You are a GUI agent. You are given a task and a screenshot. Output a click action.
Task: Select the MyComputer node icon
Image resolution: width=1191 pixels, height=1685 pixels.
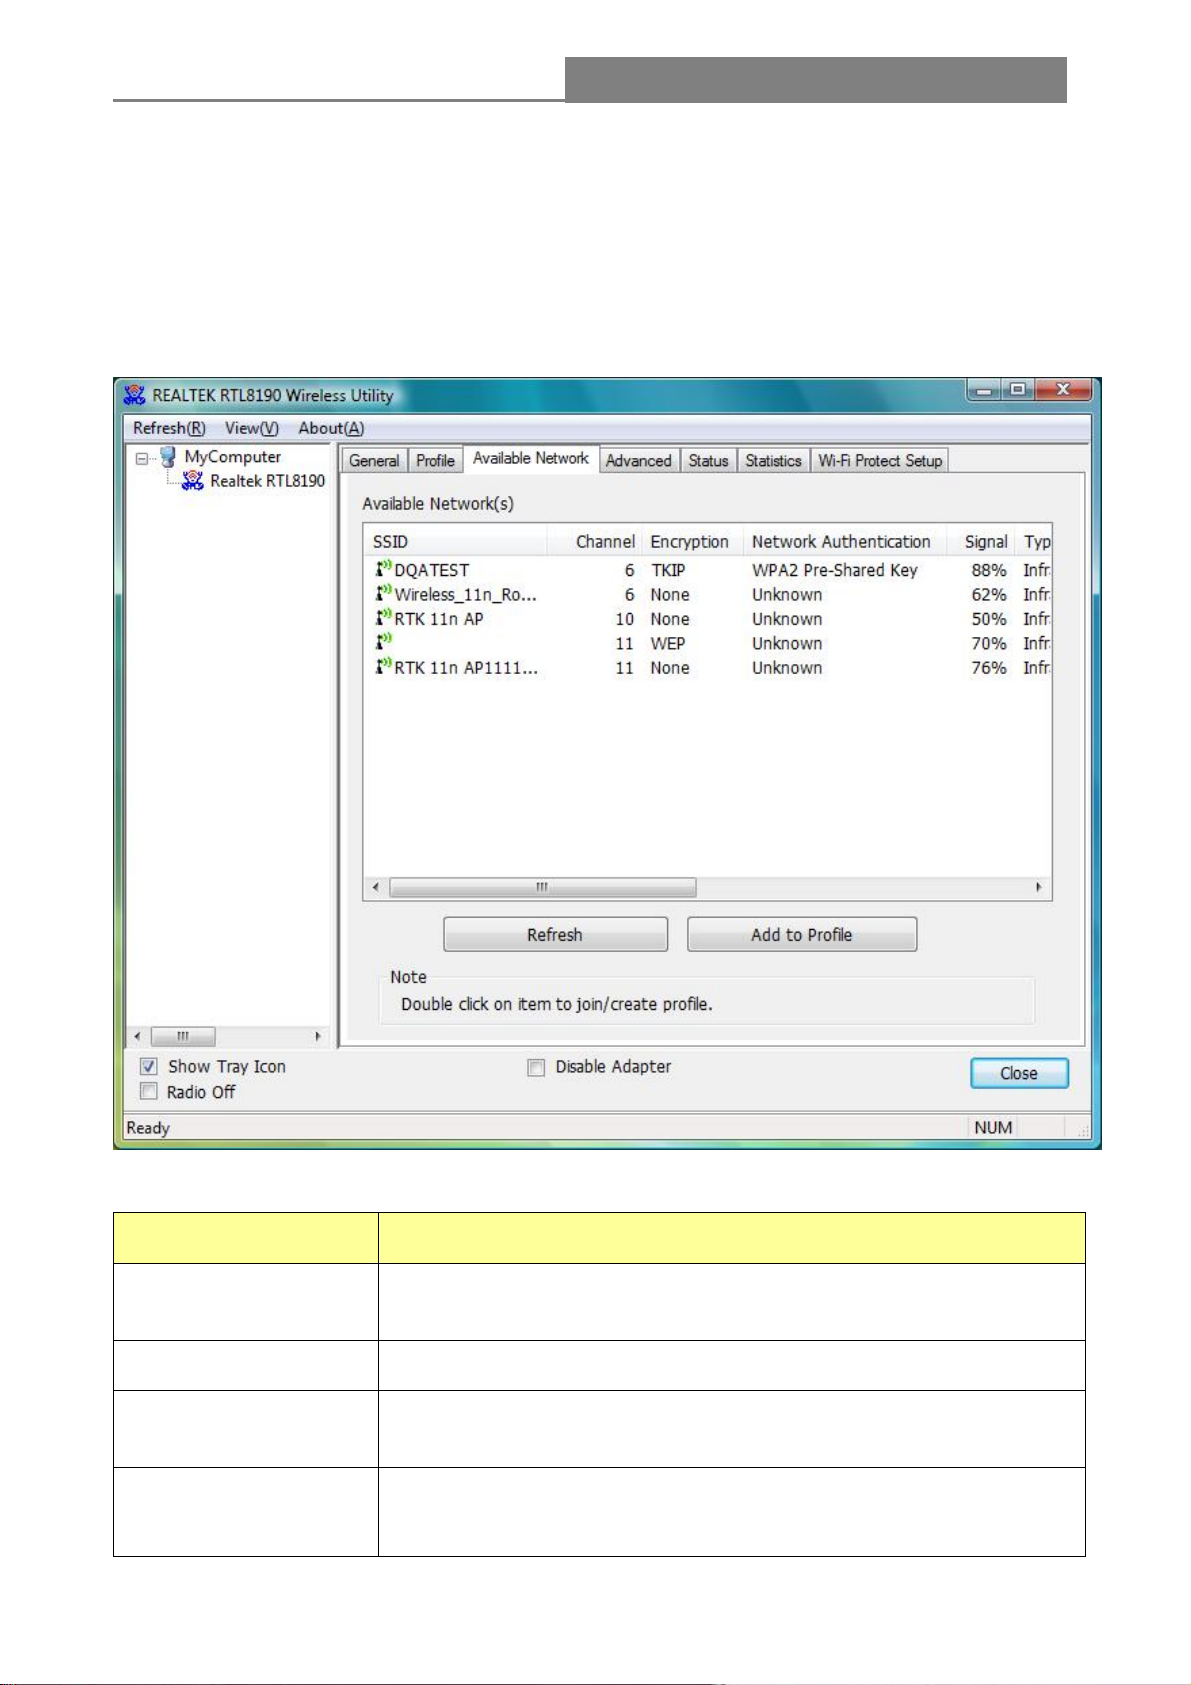tap(168, 457)
